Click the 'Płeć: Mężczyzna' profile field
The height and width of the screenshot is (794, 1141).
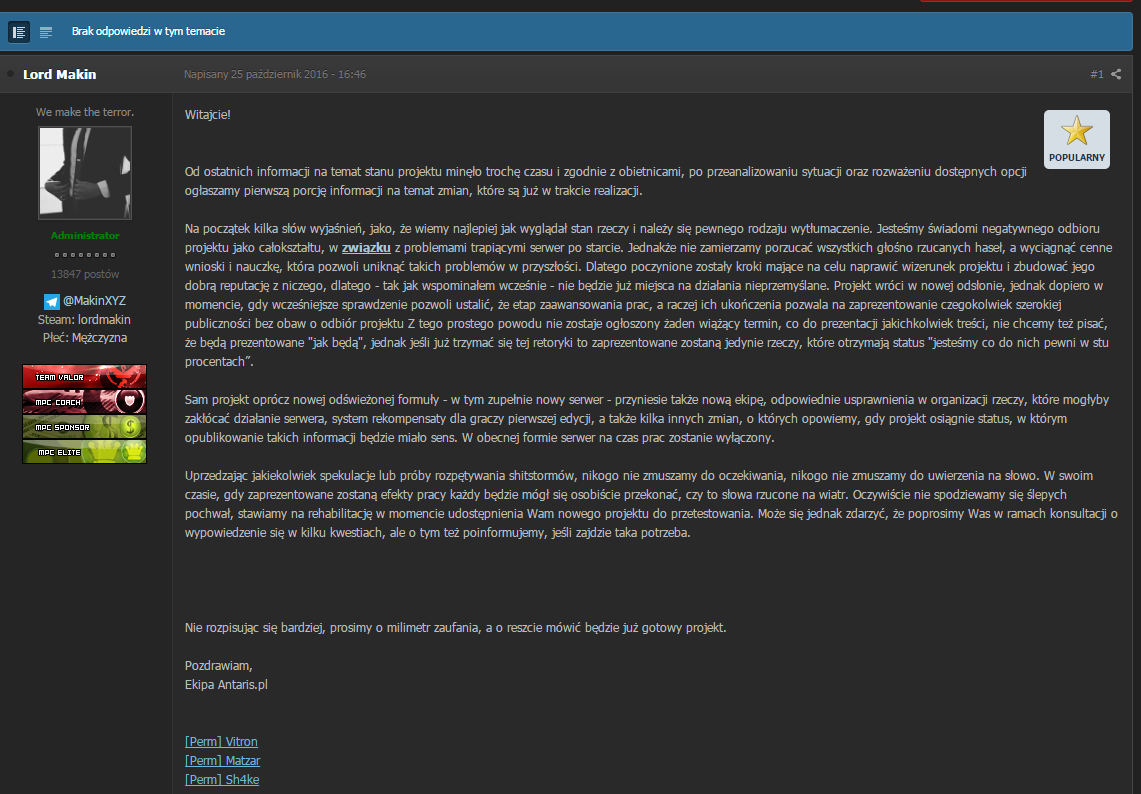85,338
